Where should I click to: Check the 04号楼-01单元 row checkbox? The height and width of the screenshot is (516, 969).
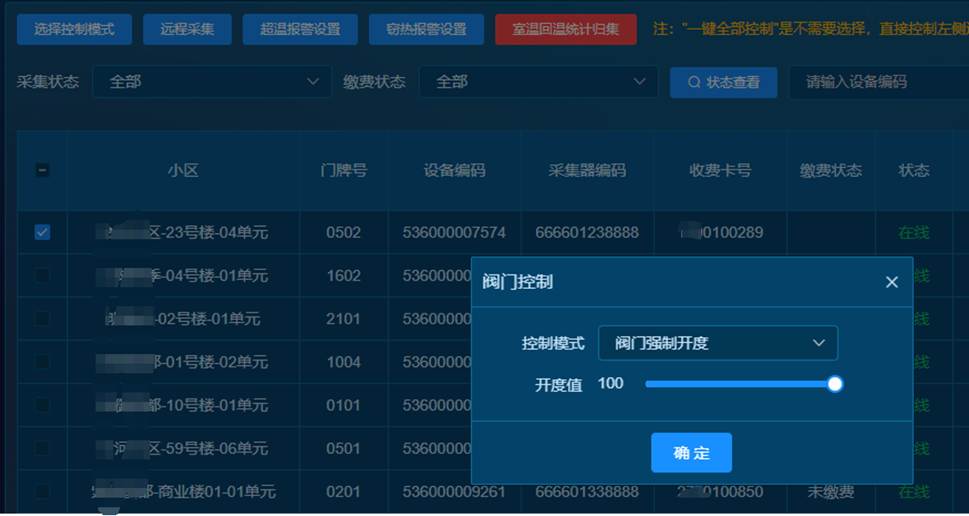pyautogui.click(x=42, y=275)
